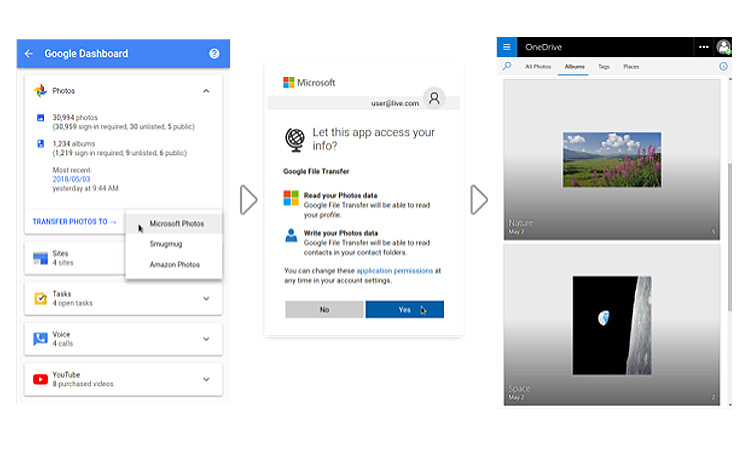Switch to the All Photos tab
This screenshot has width=750, height=450.
[x=538, y=67]
